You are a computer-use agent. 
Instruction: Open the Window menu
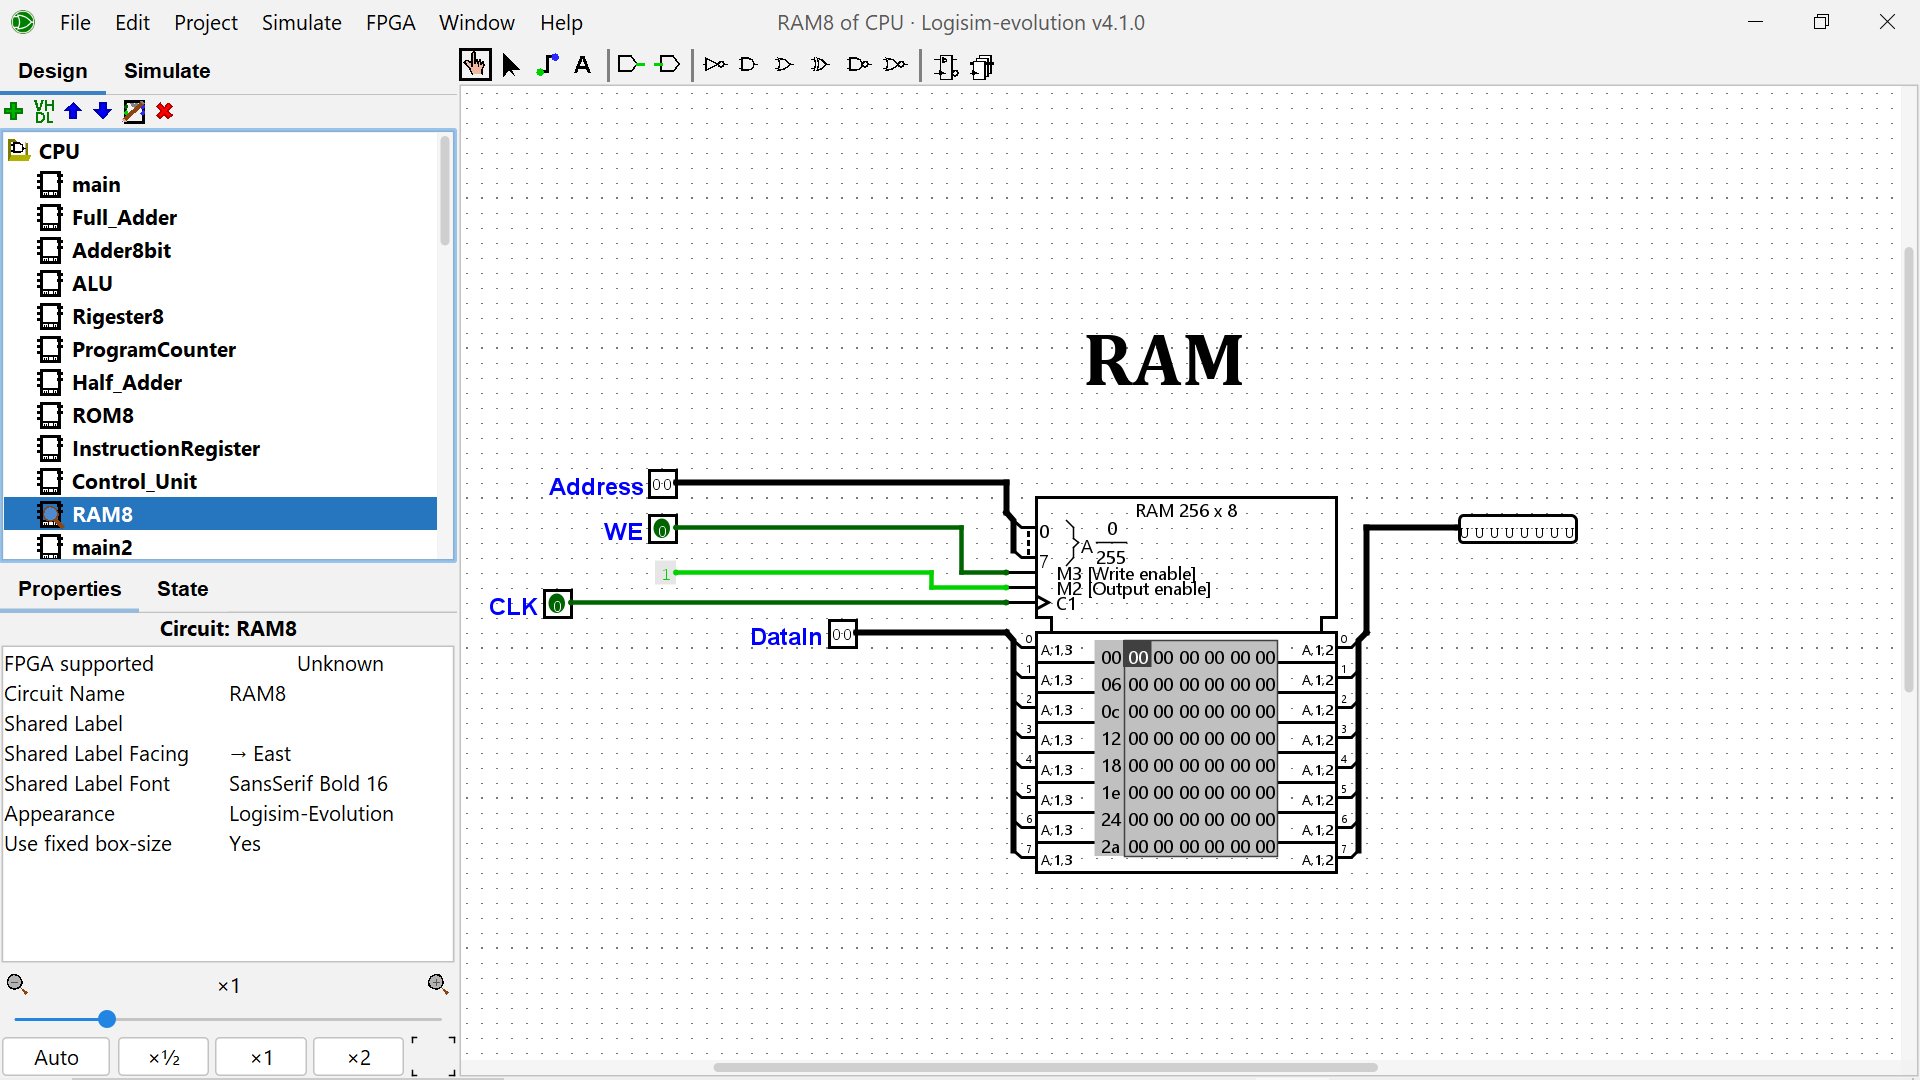pyautogui.click(x=477, y=22)
